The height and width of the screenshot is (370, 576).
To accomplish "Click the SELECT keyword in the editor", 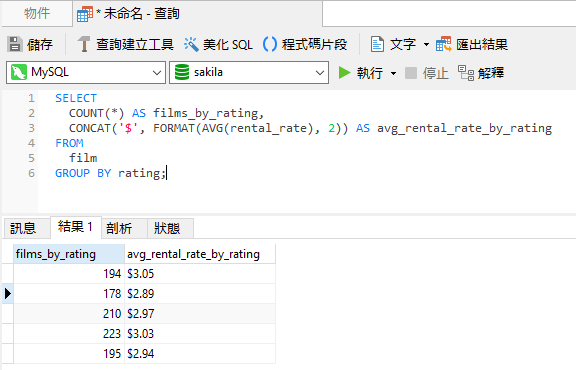I will click(76, 98).
